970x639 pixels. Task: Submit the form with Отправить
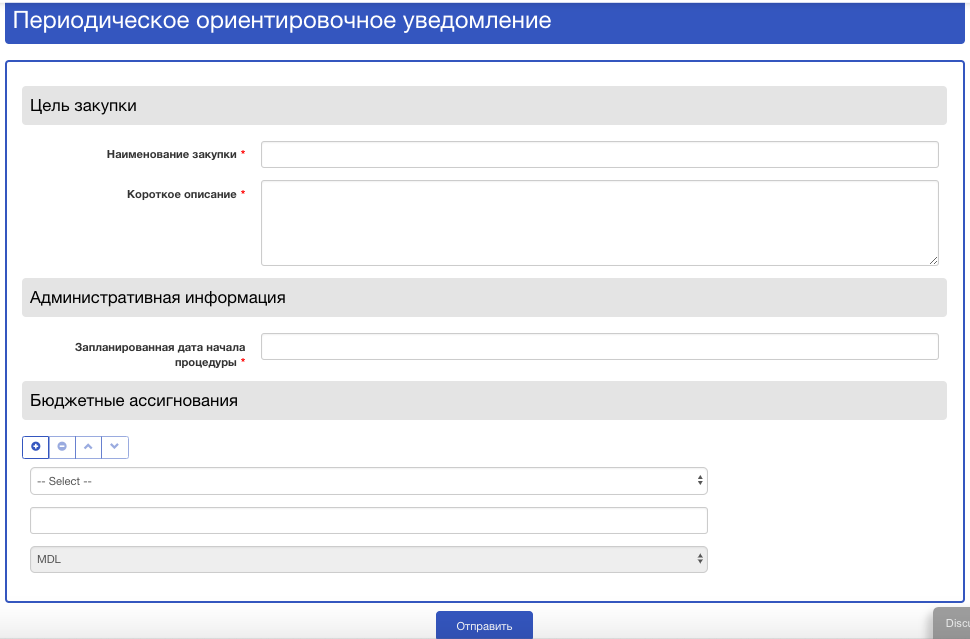point(484,625)
